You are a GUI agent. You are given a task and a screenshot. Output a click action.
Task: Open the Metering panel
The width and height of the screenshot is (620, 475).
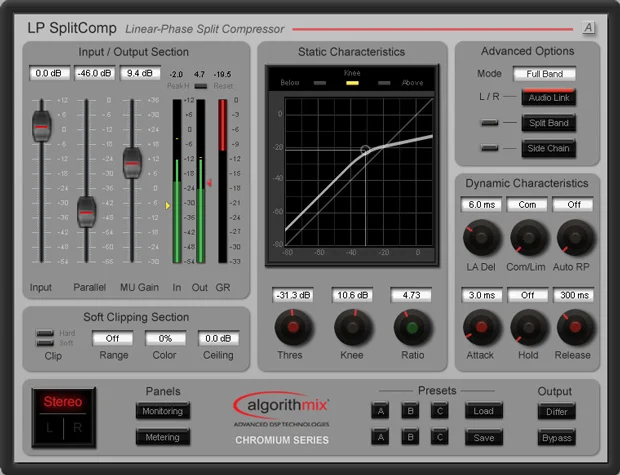163,437
